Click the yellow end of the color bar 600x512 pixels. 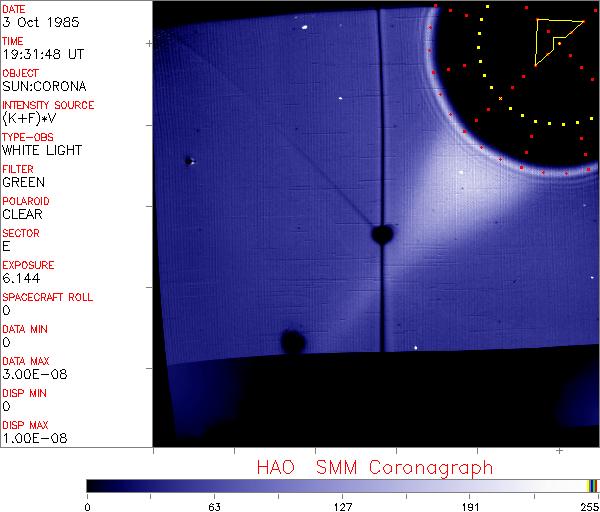point(592,485)
